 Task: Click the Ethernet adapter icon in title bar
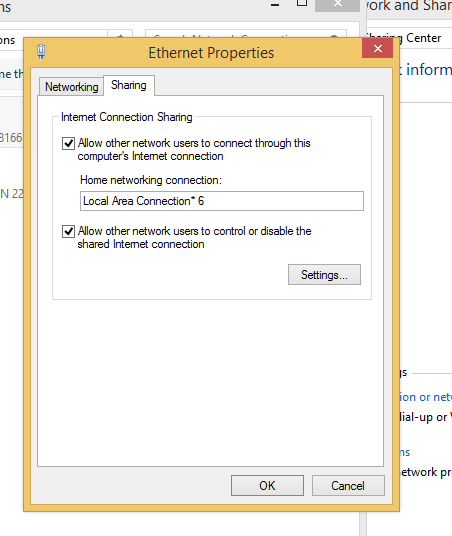coord(41,52)
